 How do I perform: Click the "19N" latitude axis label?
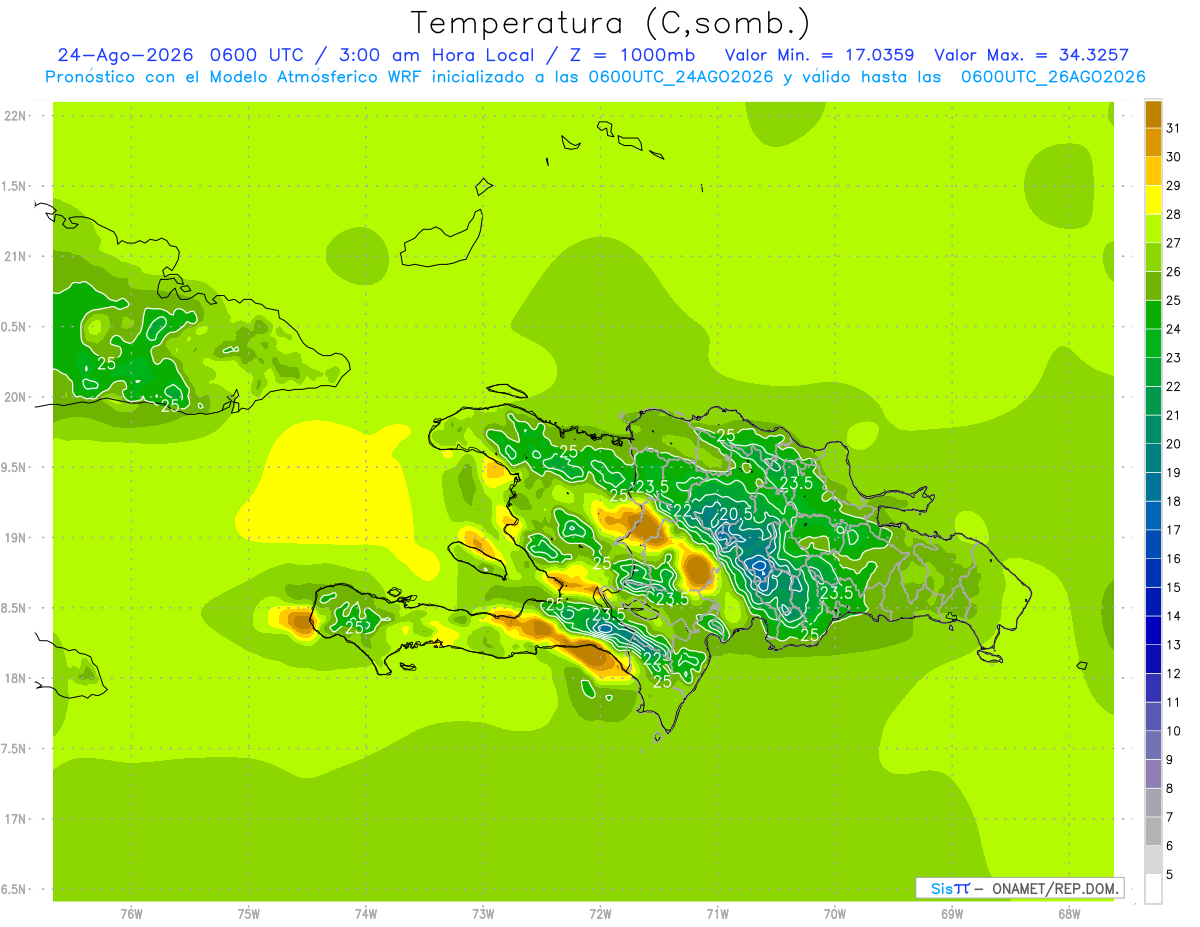point(15,538)
